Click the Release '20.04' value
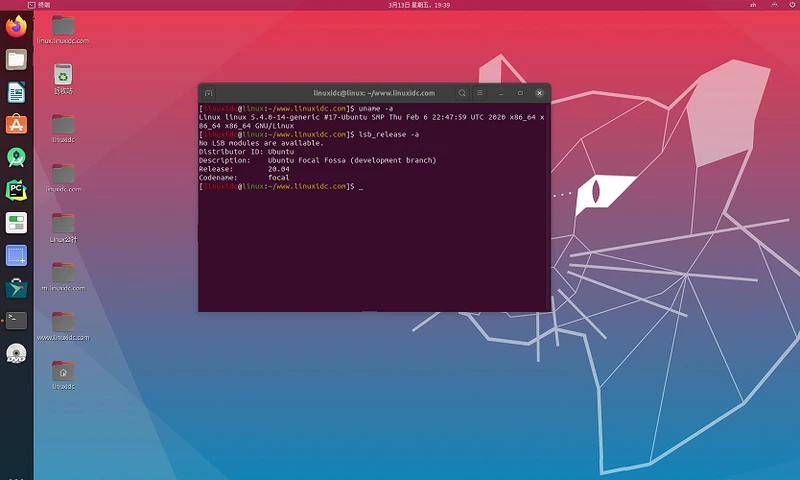Viewport: 800px width, 480px height. (x=279, y=169)
